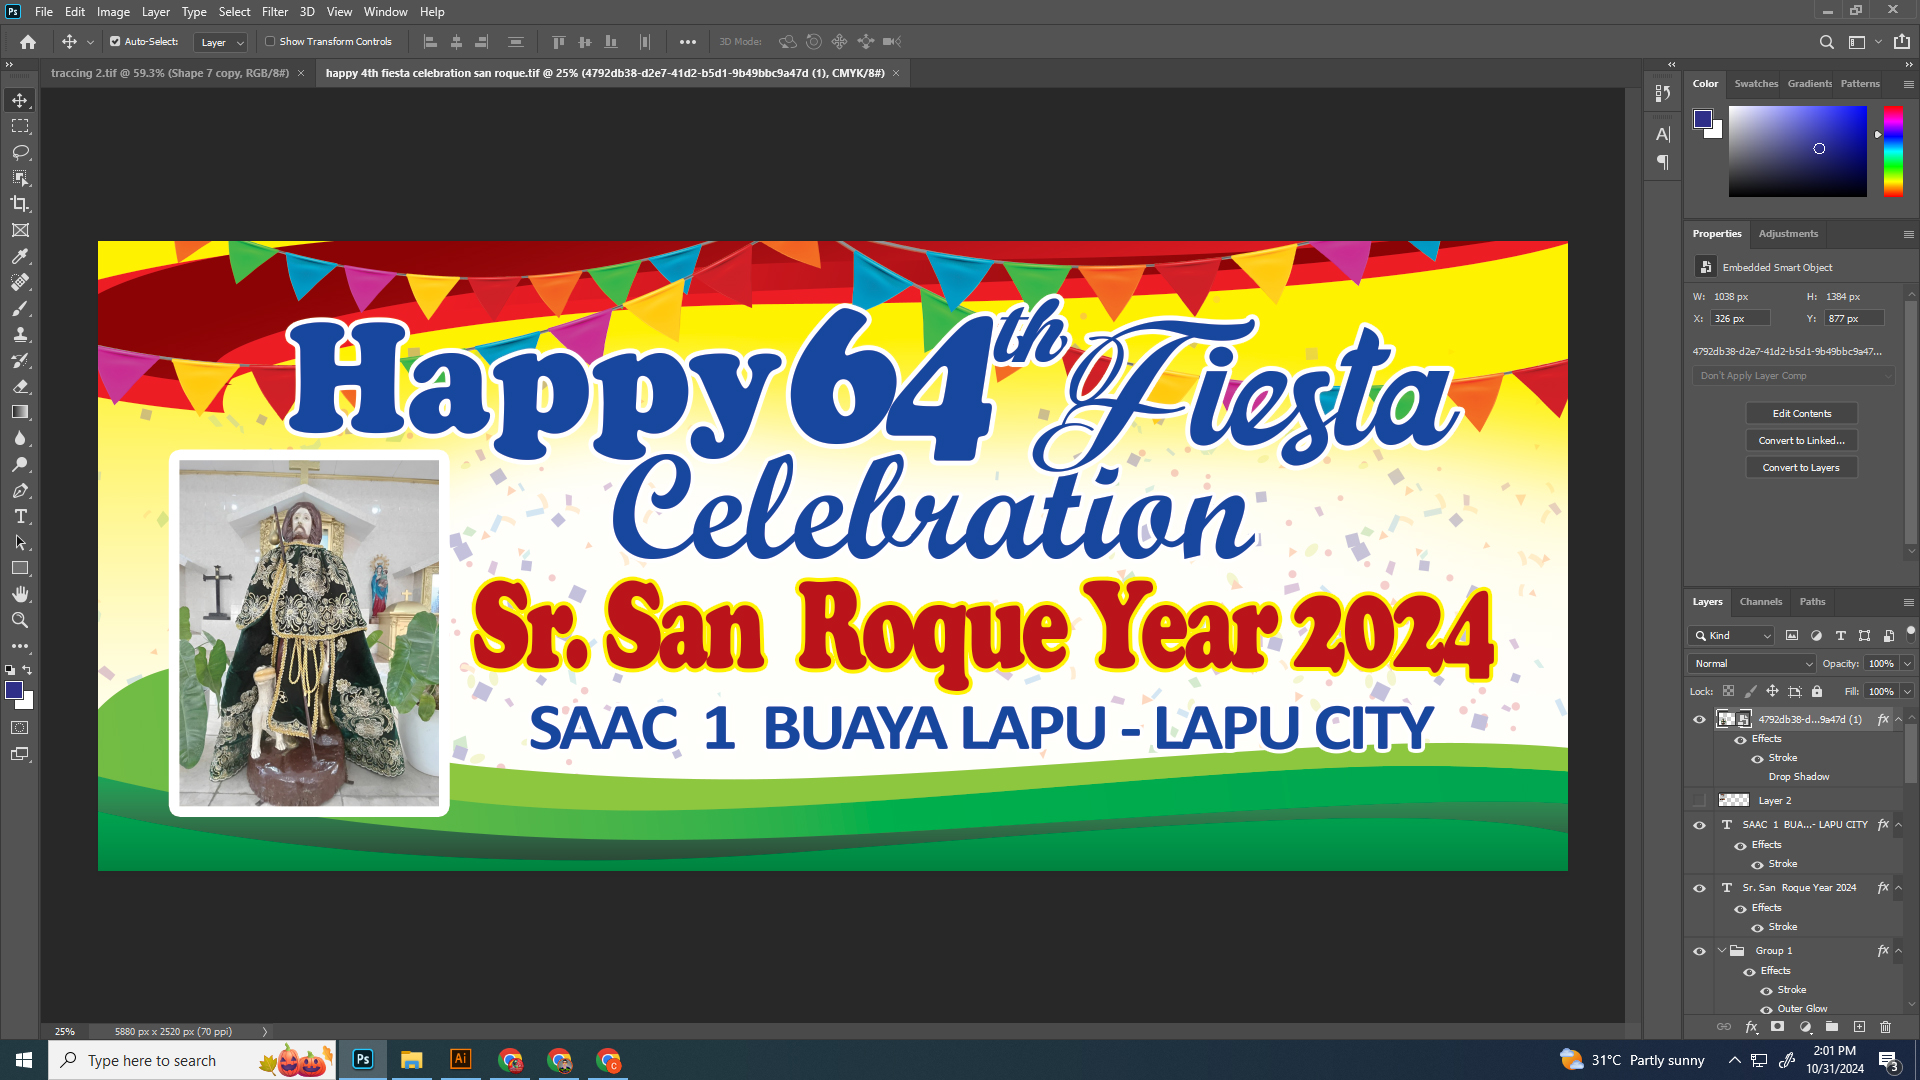Viewport: 1920px width, 1080px height.
Task: Toggle the Auto-Select checkbox
Action: click(x=115, y=42)
